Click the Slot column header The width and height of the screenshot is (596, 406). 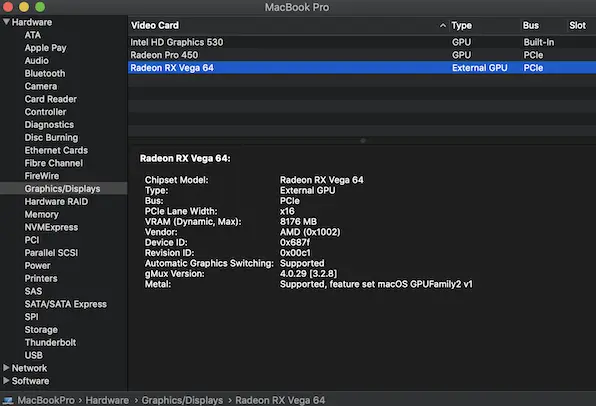coord(577,25)
